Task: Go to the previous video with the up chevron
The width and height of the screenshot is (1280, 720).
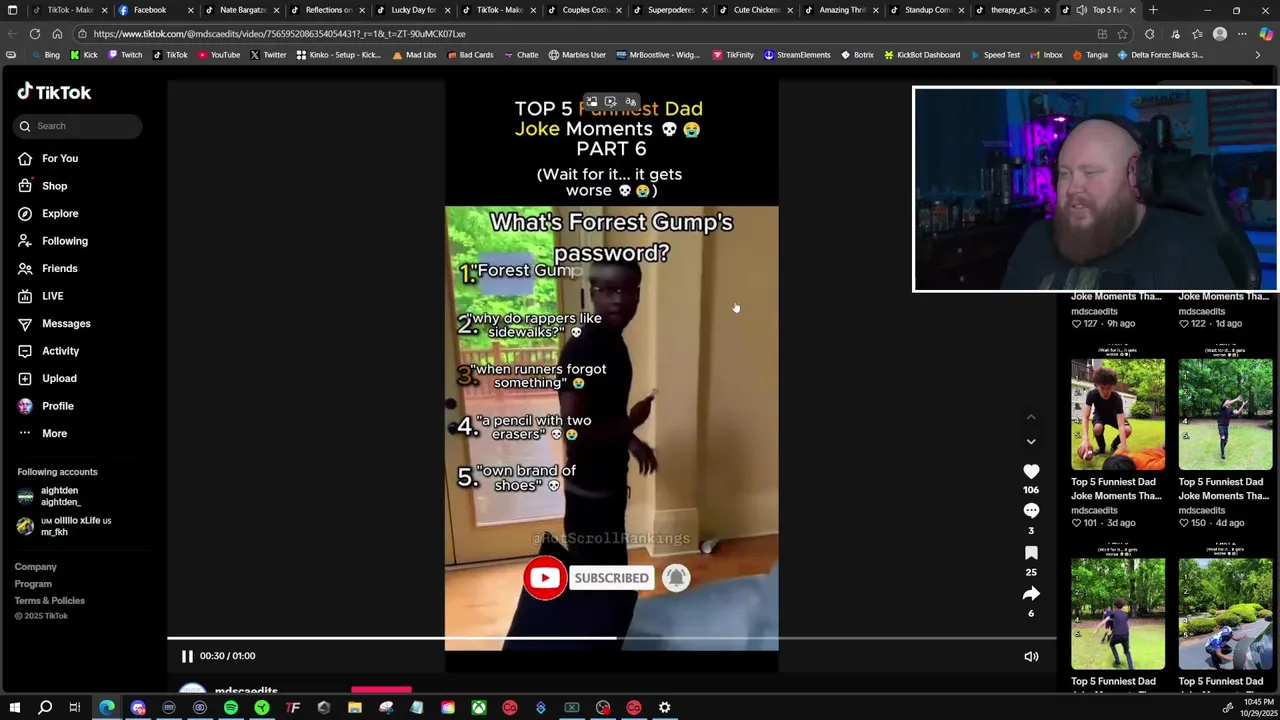Action: (1031, 417)
